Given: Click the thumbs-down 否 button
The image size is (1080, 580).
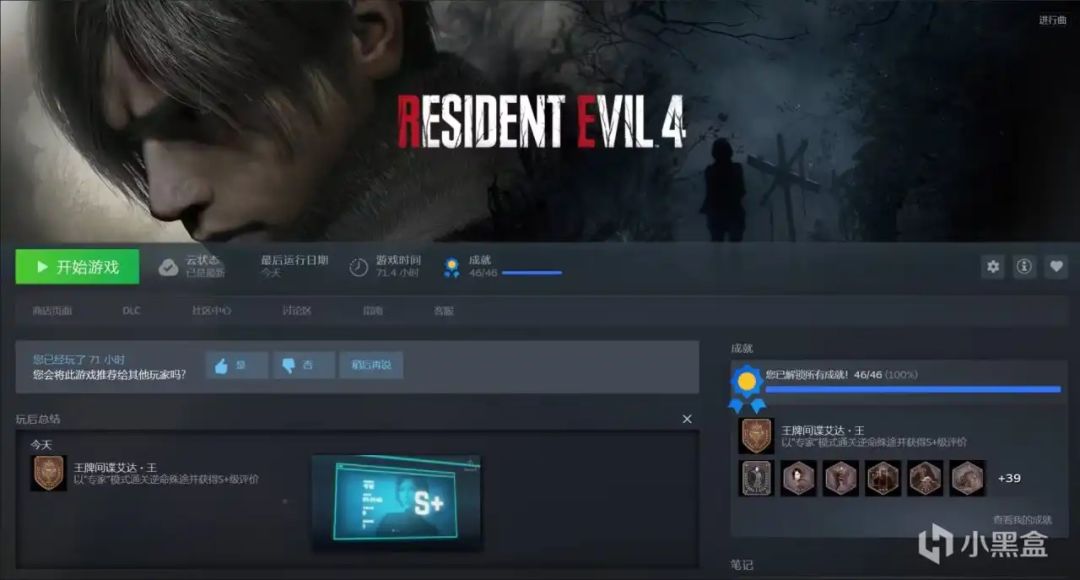Looking at the screenshot, I should (304, 365).
